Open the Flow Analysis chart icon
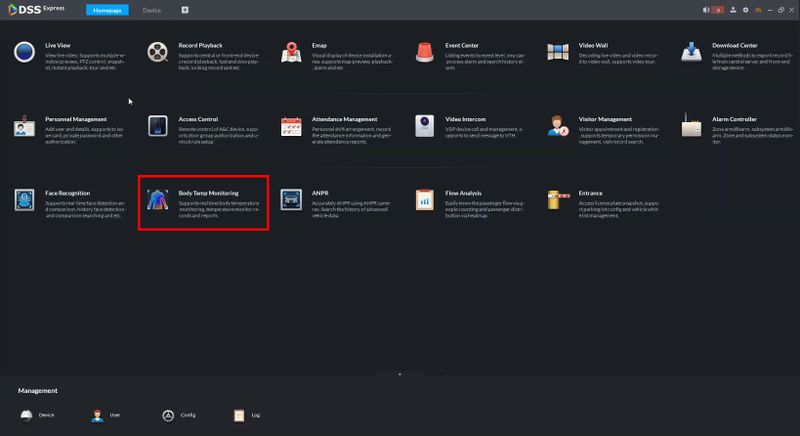The image size is (800, 436). tap(424, 200)
